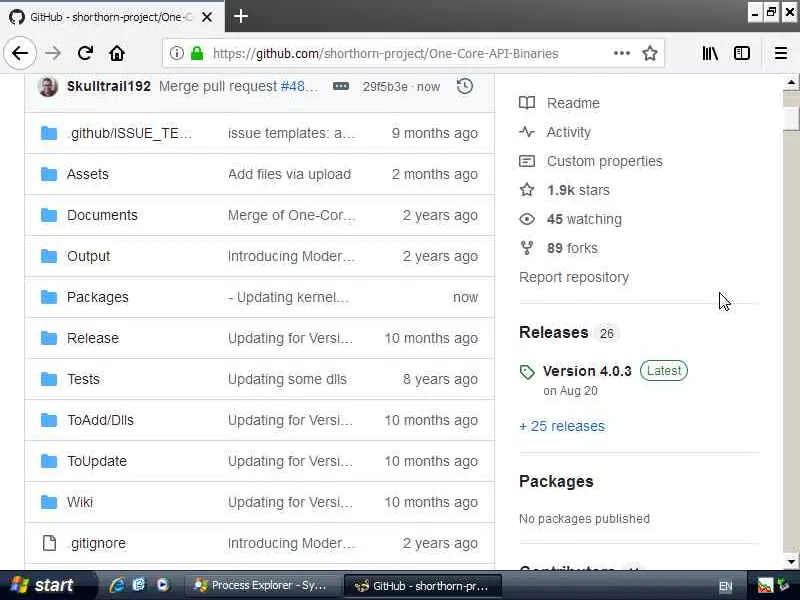Viewport: 800px width, 600px height.
Task: View commit history via the clock icon
Action: [464, 86]
